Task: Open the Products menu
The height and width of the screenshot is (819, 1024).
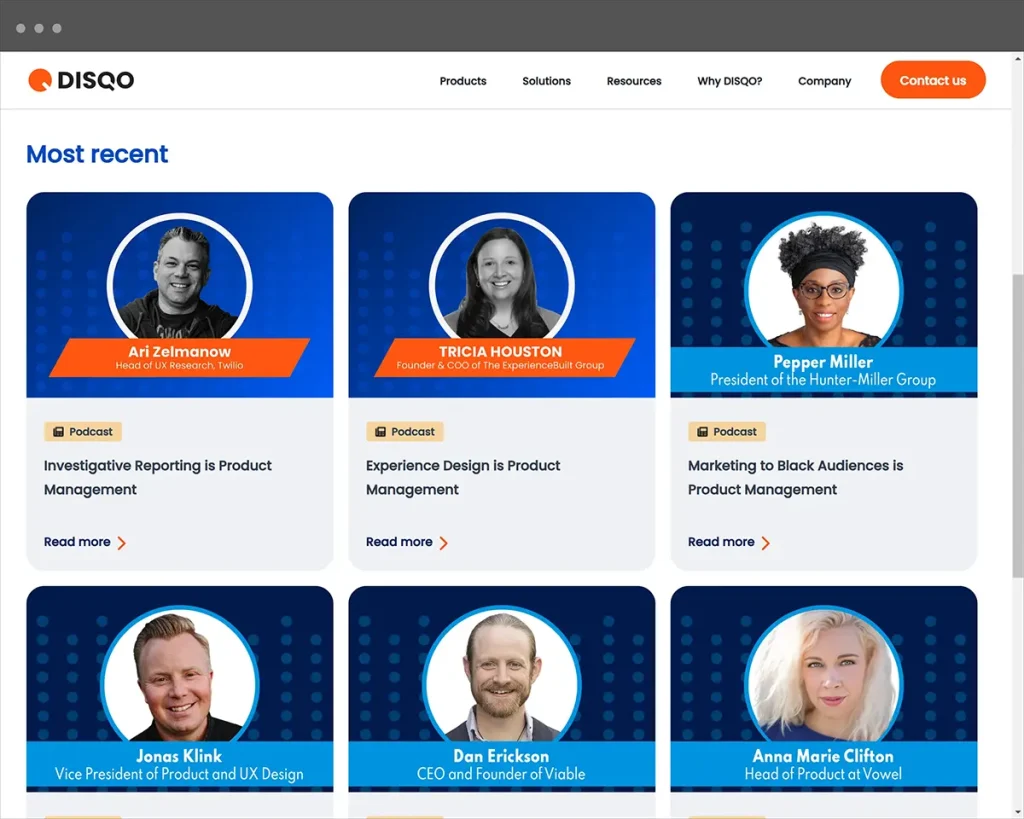Action: (x=463, y=81)
